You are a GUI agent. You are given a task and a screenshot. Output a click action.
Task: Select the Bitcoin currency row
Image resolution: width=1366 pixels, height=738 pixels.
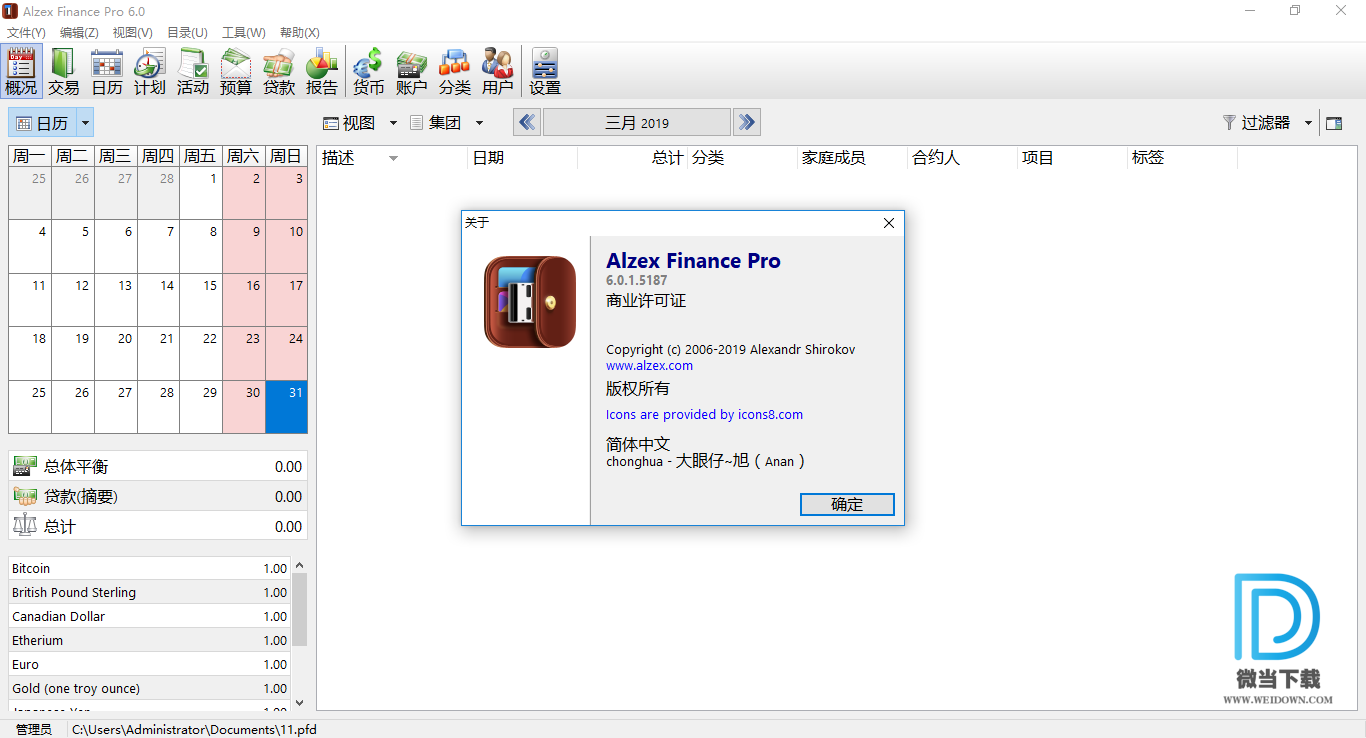click(x=150, y=568)
